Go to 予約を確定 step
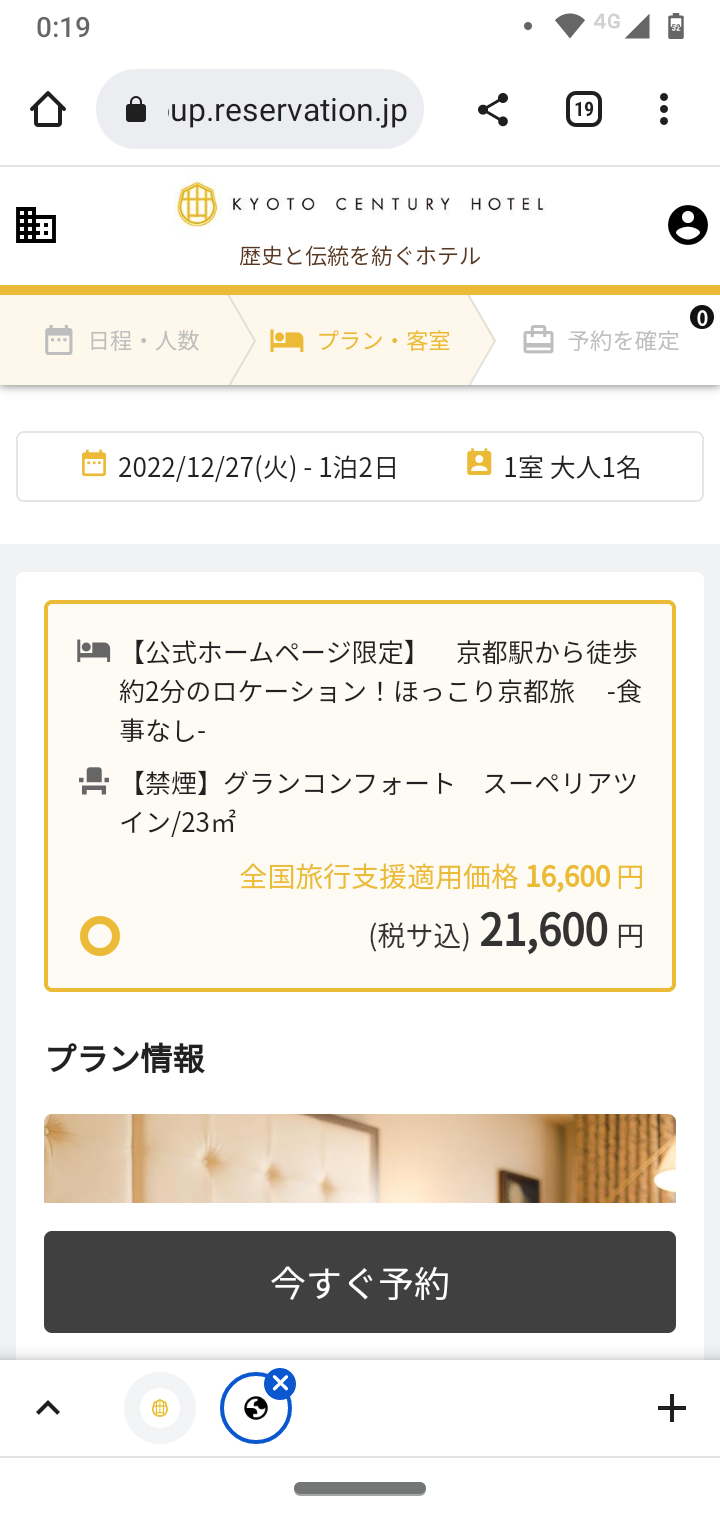720x1520 pixels. click(601, 341)
